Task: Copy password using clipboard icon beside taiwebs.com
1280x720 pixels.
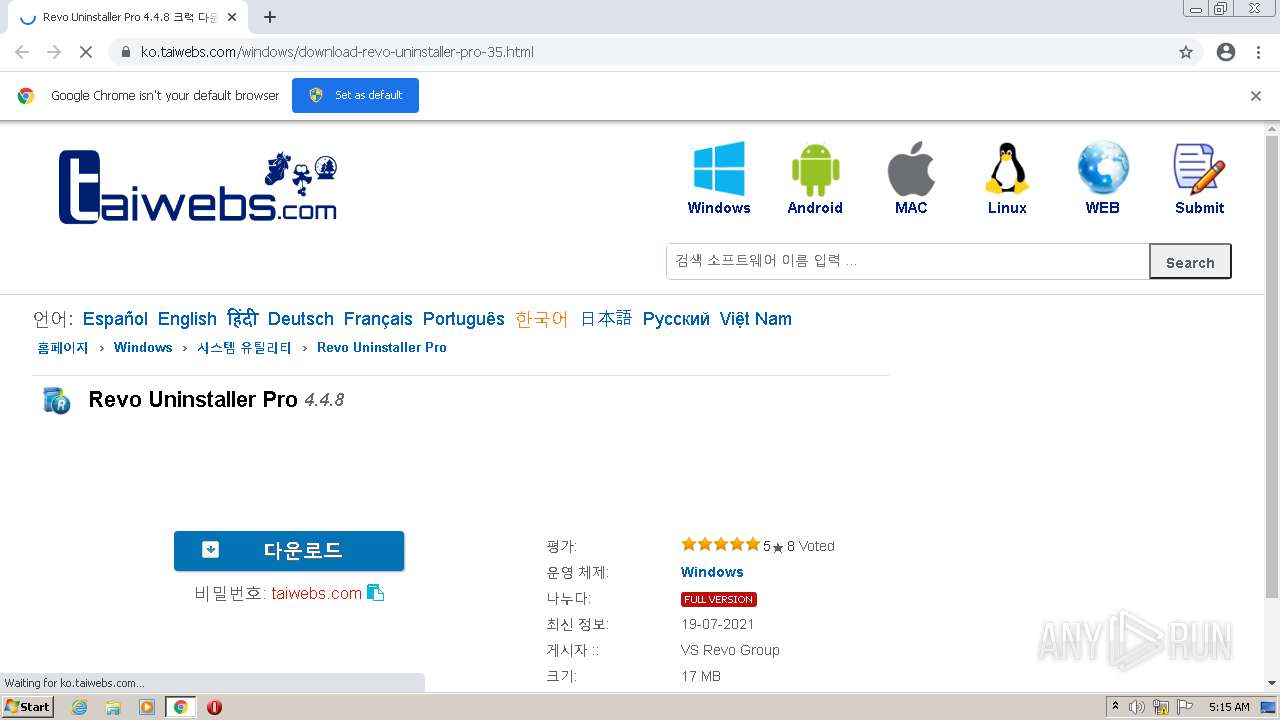Action: pos(375,593)
